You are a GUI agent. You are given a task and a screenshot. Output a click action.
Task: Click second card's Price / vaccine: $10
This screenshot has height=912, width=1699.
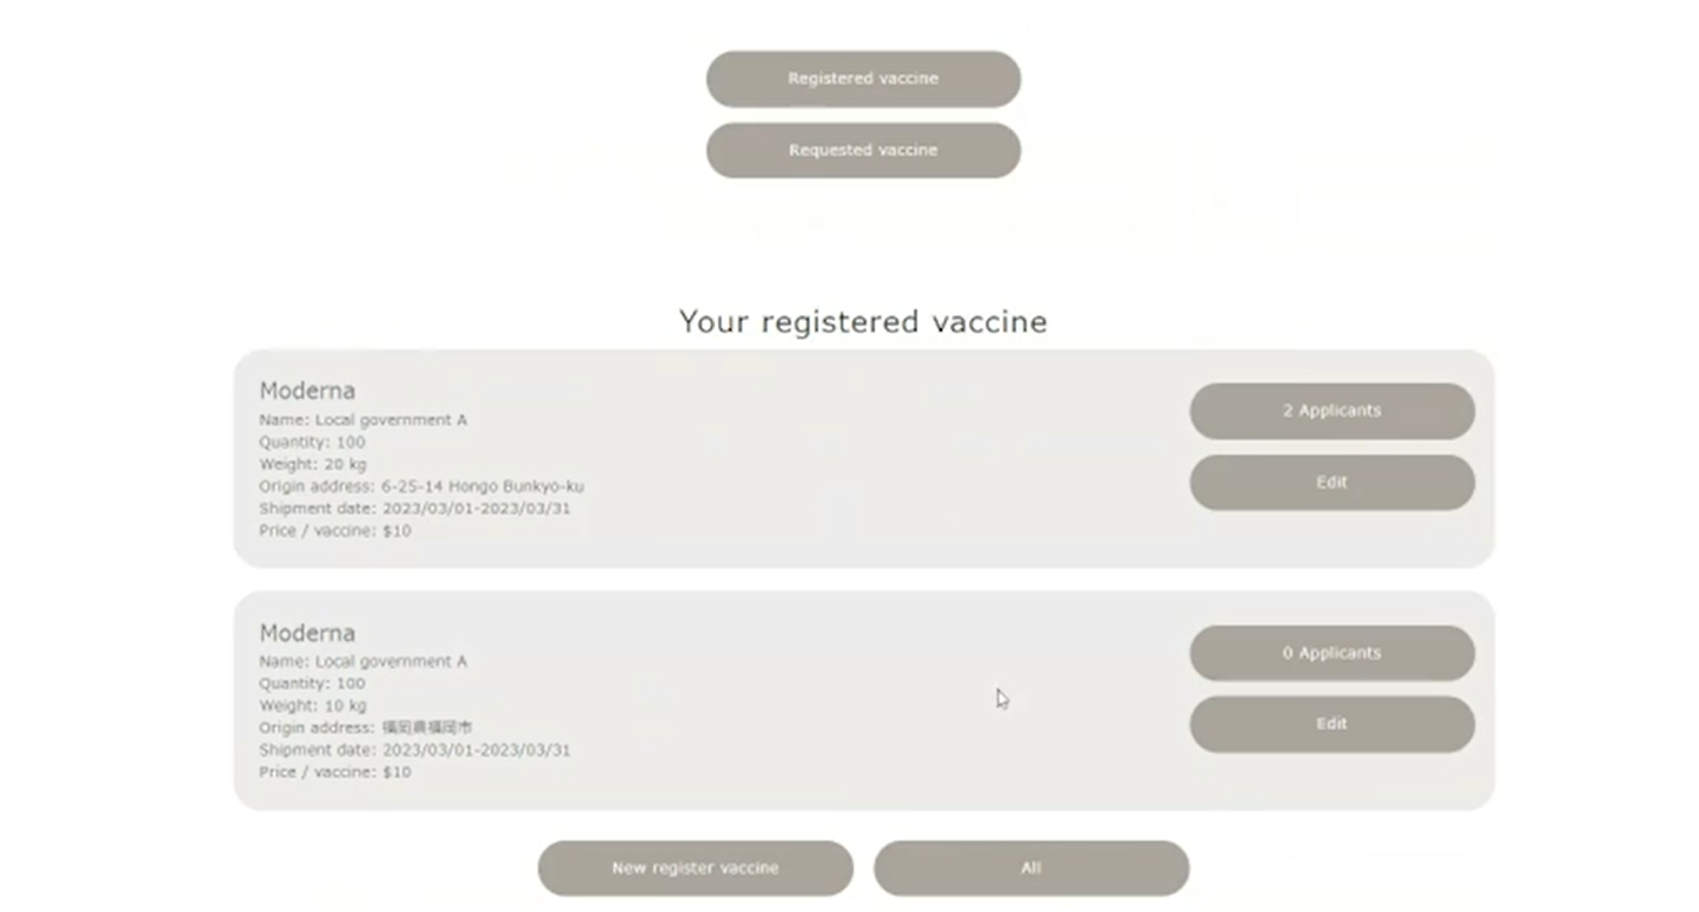[x=335, y=772]
